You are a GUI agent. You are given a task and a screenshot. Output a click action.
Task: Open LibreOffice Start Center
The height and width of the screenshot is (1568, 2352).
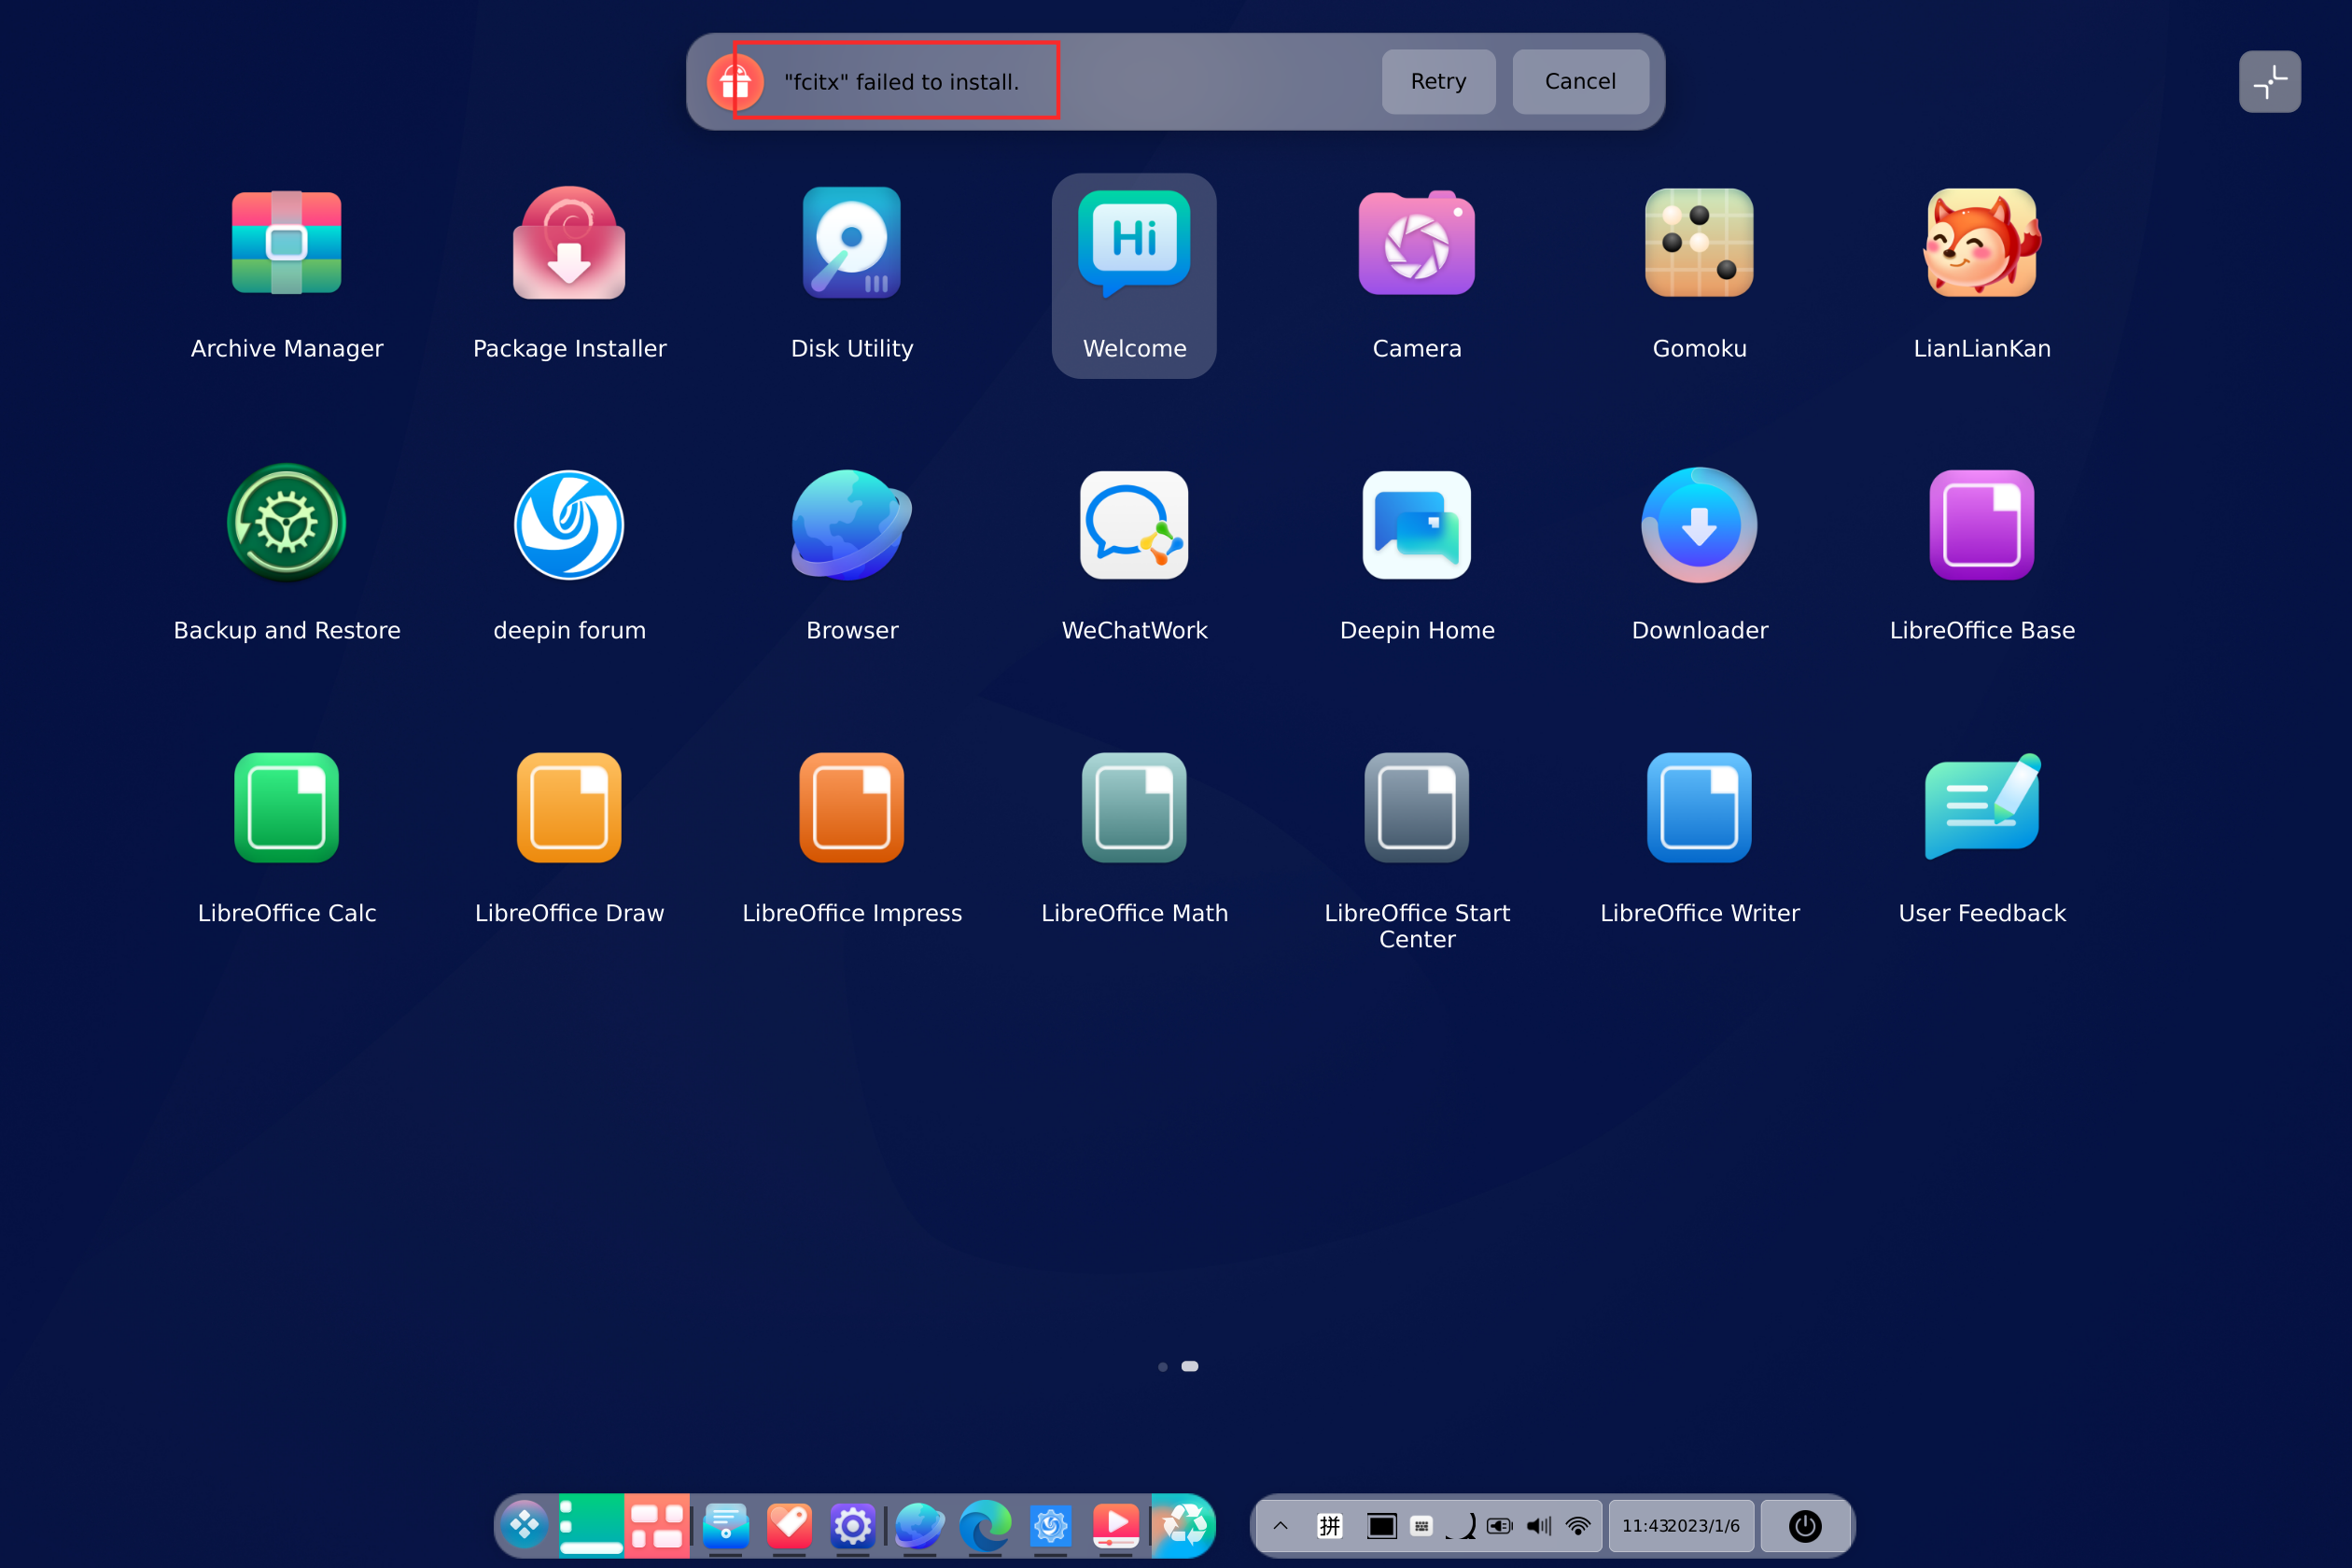pyautogui.click(x=1417, y=850)
